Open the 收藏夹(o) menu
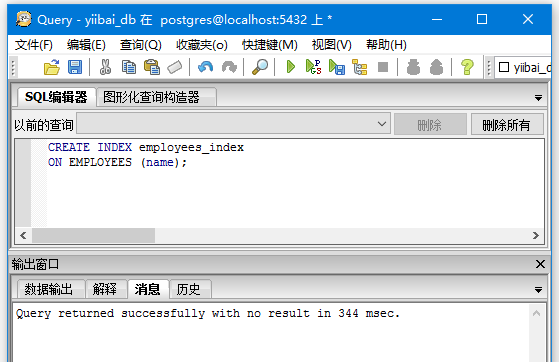Viewport: 559px width, 362px height. 202,45
